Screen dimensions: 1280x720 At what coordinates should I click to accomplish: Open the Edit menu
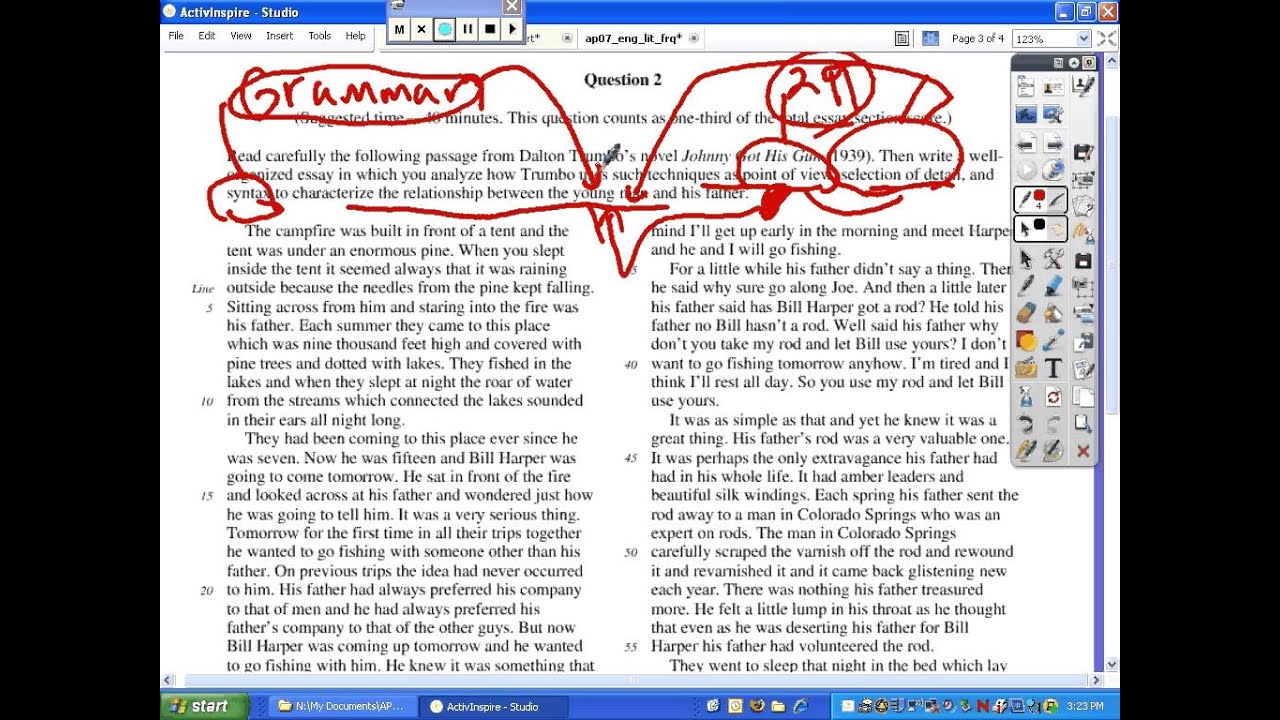coord(207,36)
